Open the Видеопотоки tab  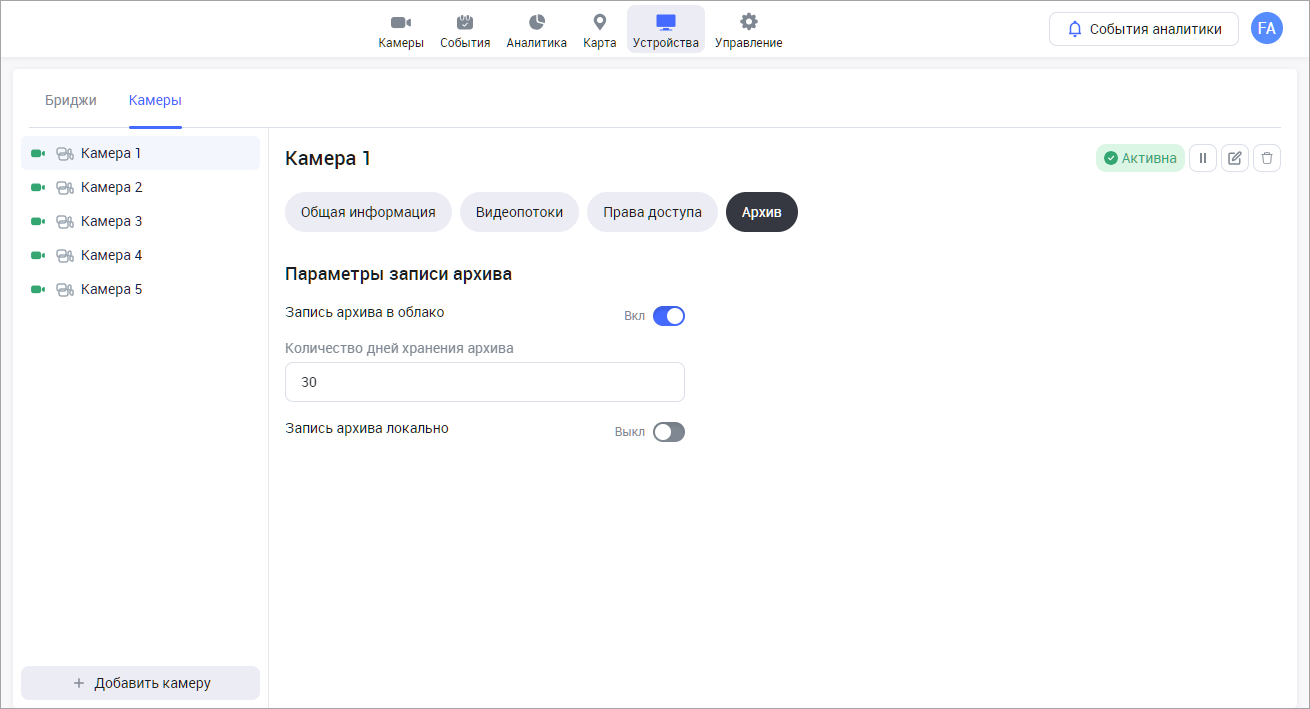(x=519, y=212)
